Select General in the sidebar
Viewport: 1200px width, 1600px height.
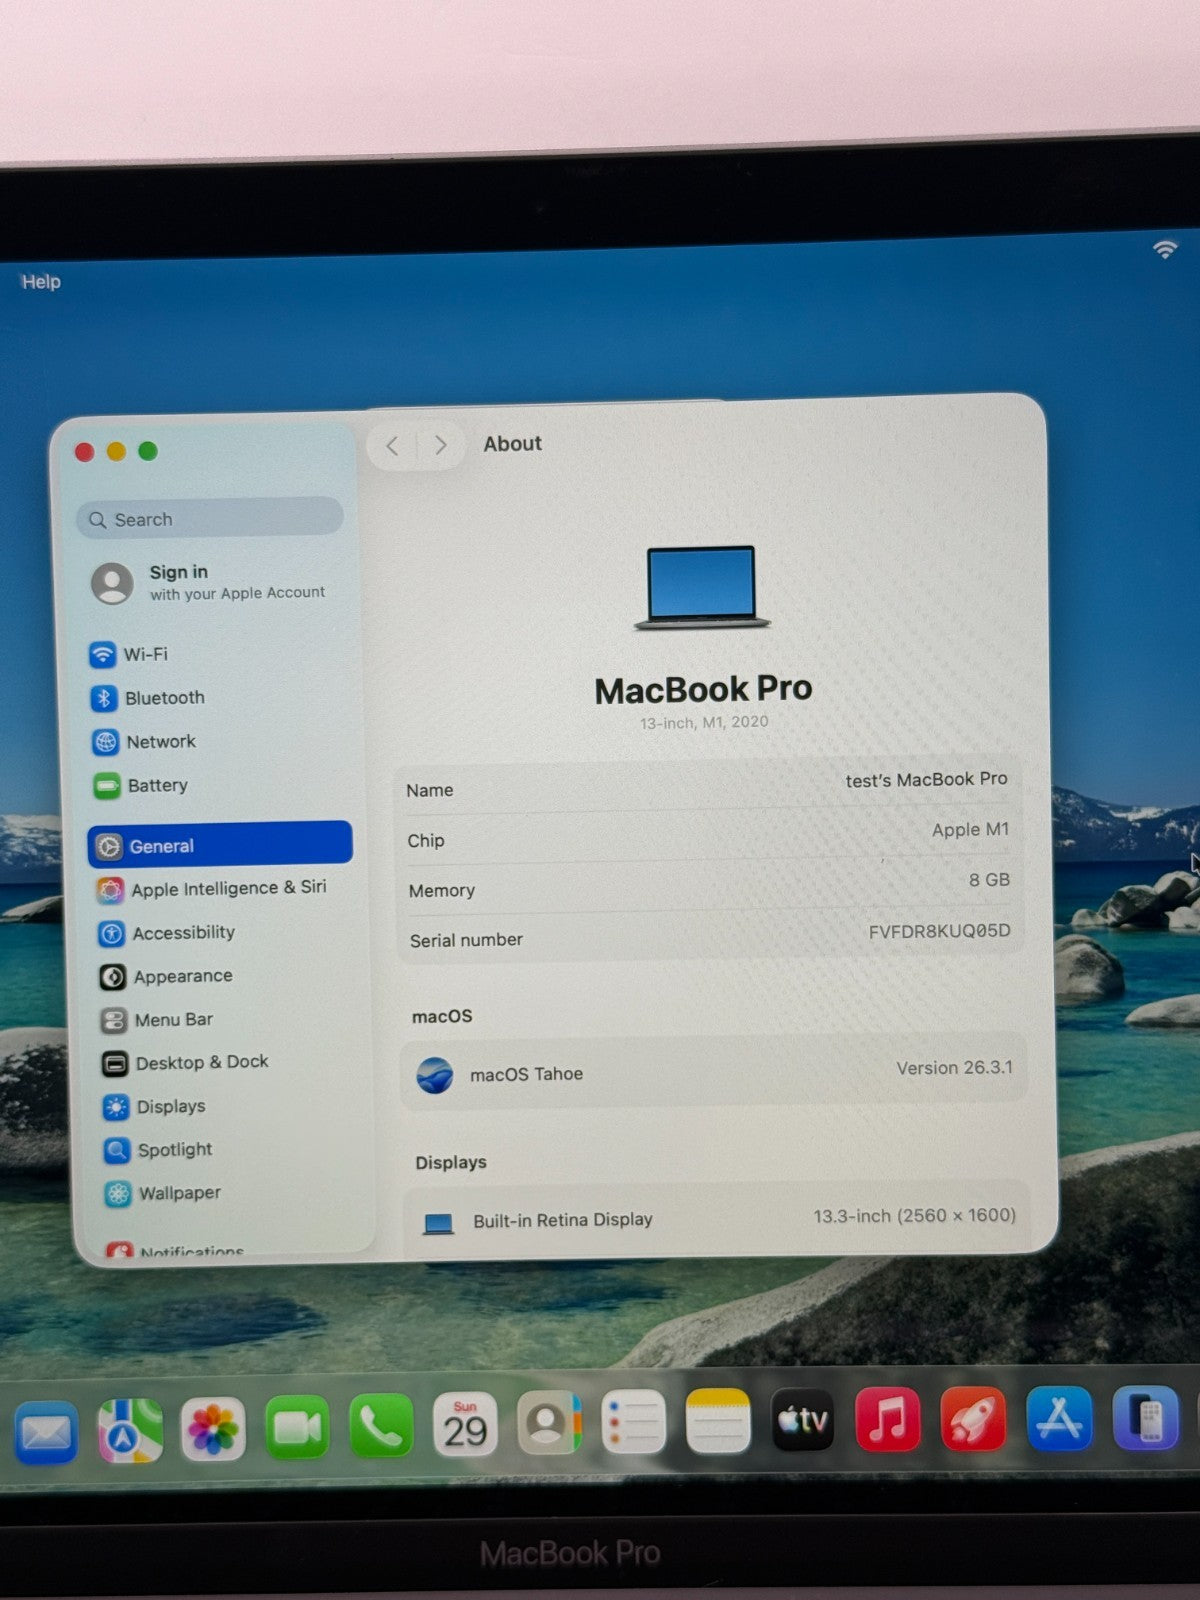tap(220, 844)
